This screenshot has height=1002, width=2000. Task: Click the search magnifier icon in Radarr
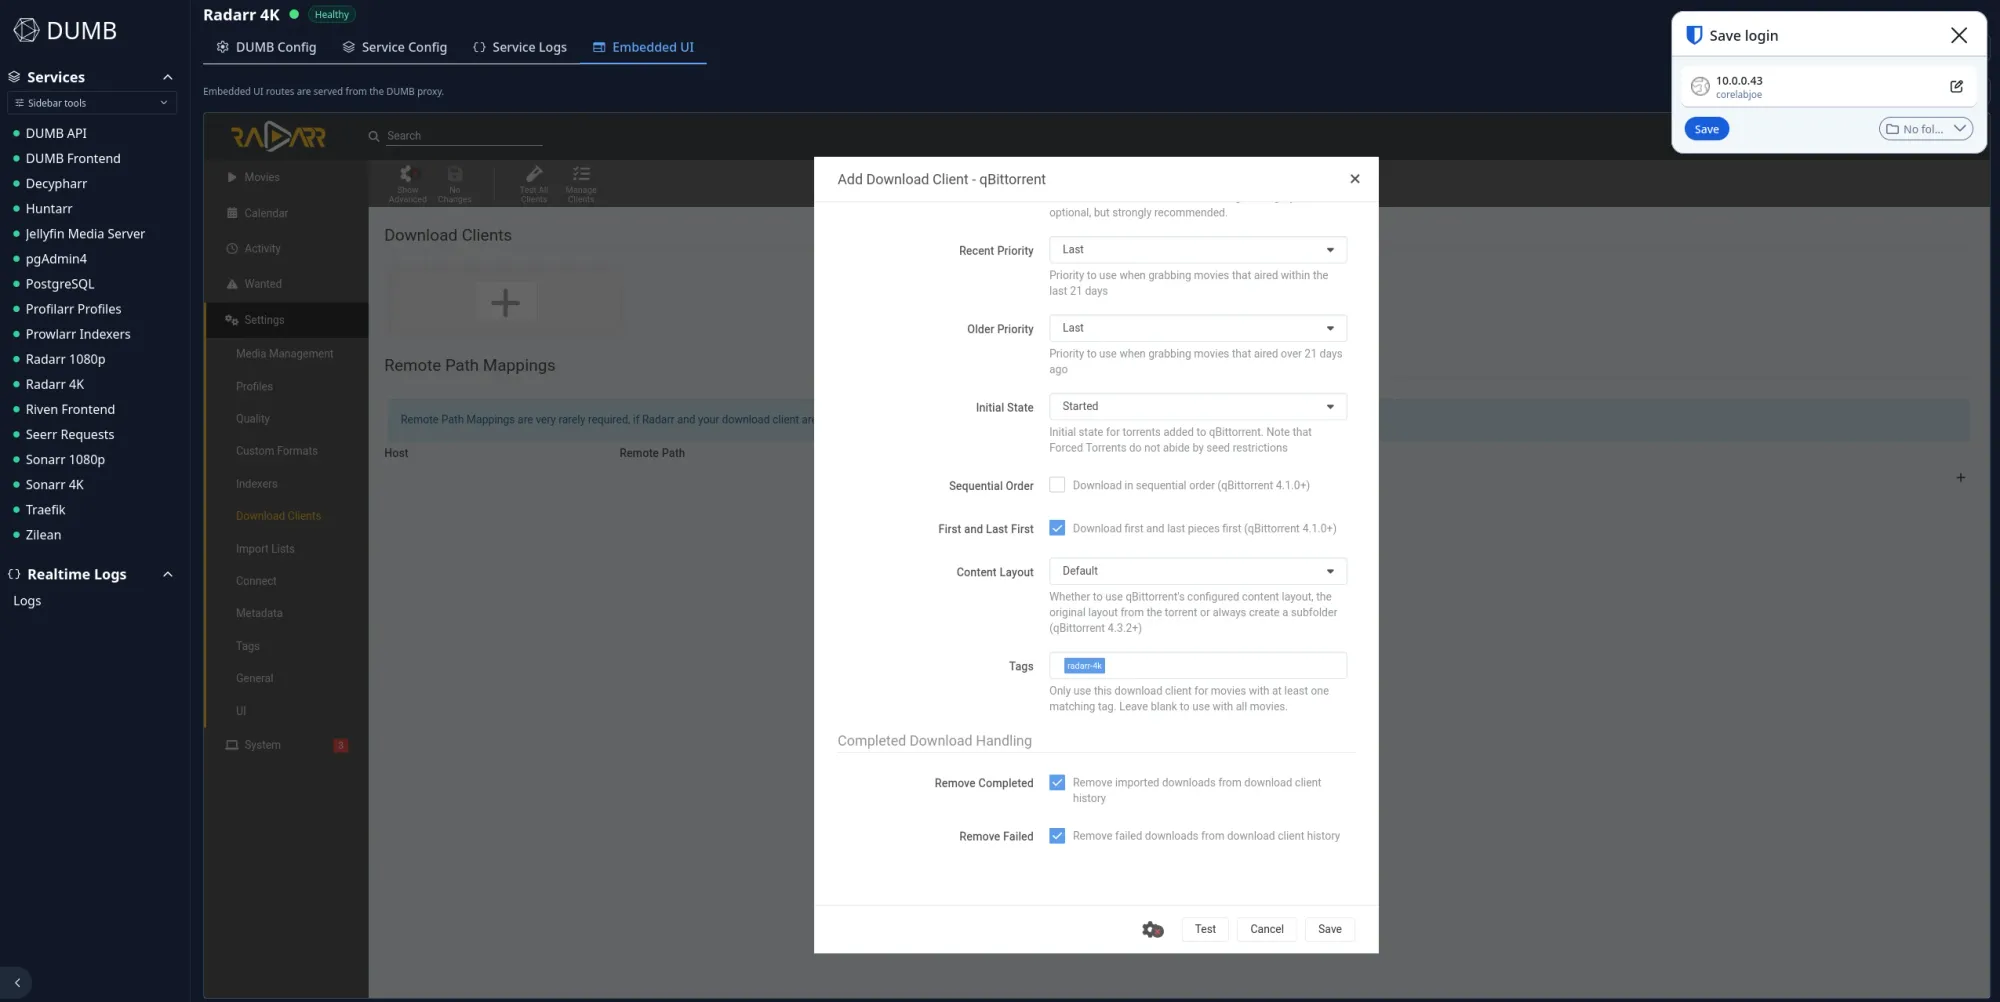(x=374, y=136)
